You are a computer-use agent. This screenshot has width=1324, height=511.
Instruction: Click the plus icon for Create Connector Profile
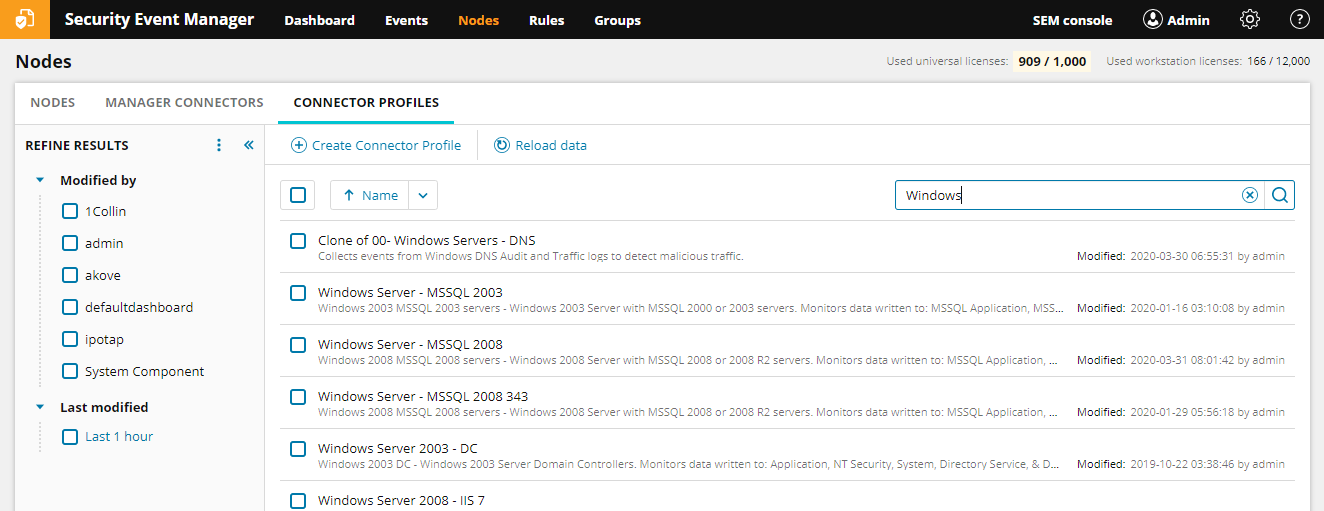[x=299, y=145]
